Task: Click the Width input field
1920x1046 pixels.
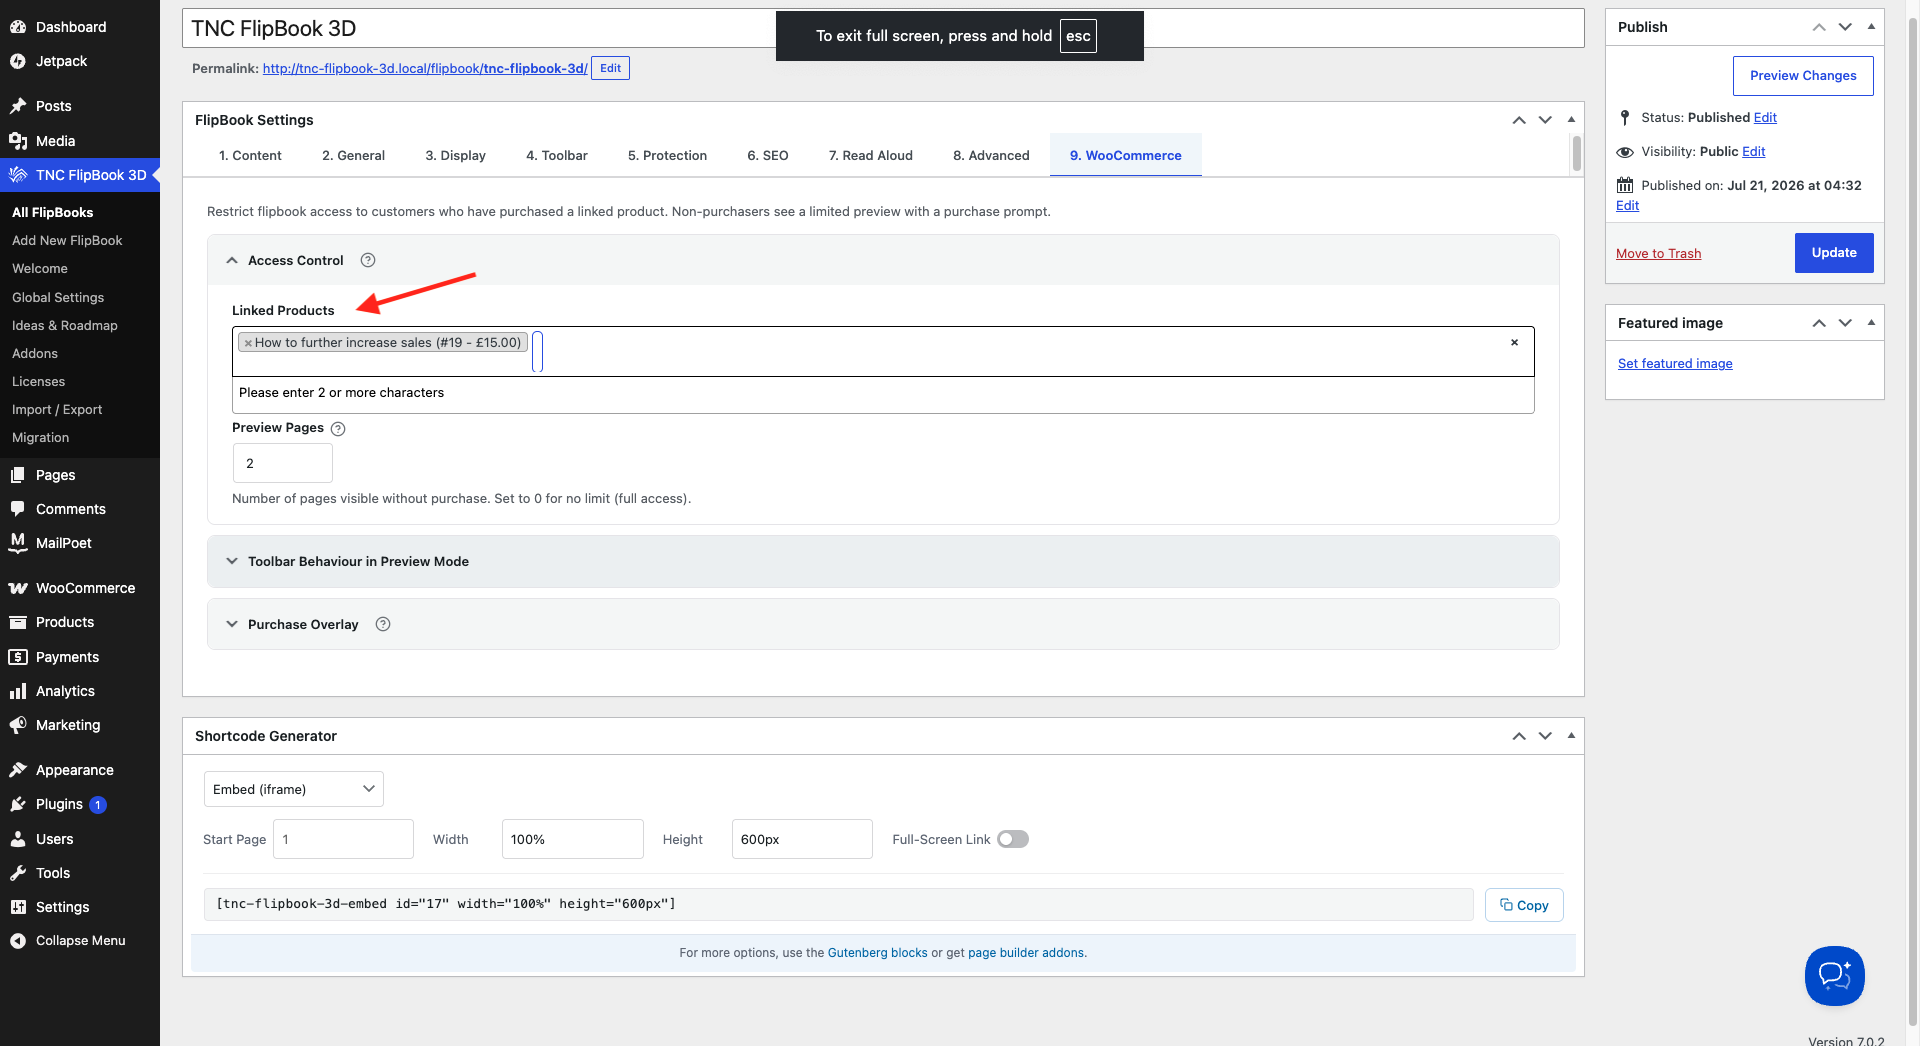Action: [x=573, y=839]
